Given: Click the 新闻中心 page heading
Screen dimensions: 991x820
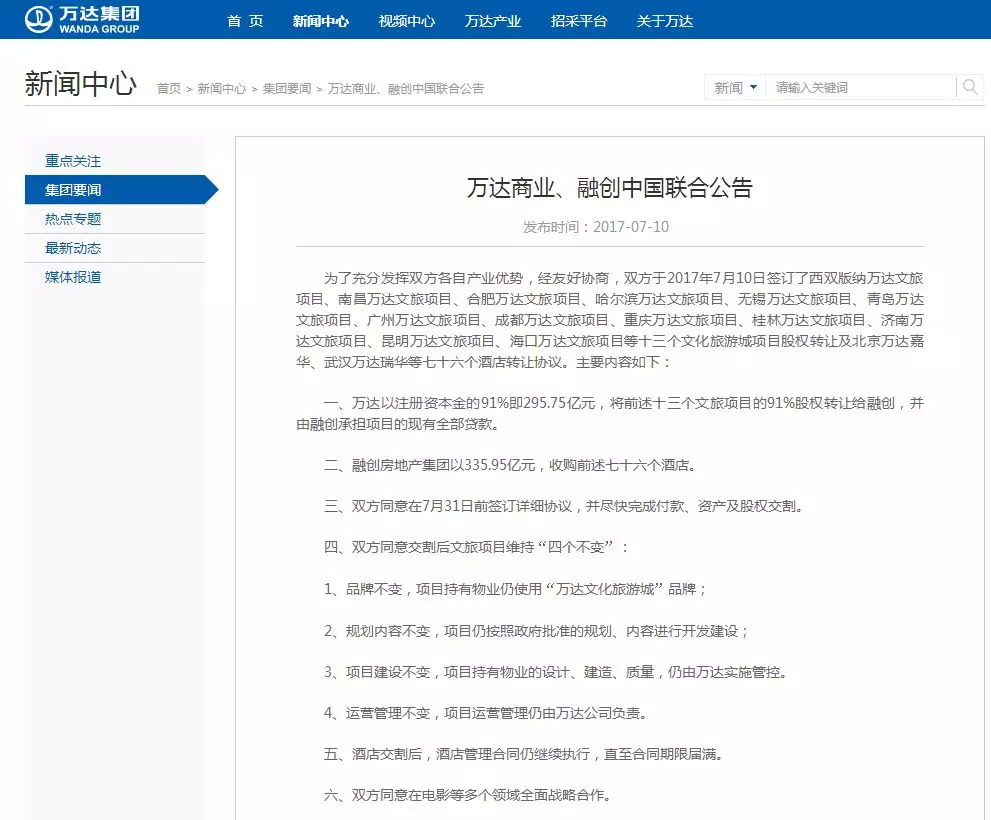Looking at the screenshot, I should [x=81, y=83].
